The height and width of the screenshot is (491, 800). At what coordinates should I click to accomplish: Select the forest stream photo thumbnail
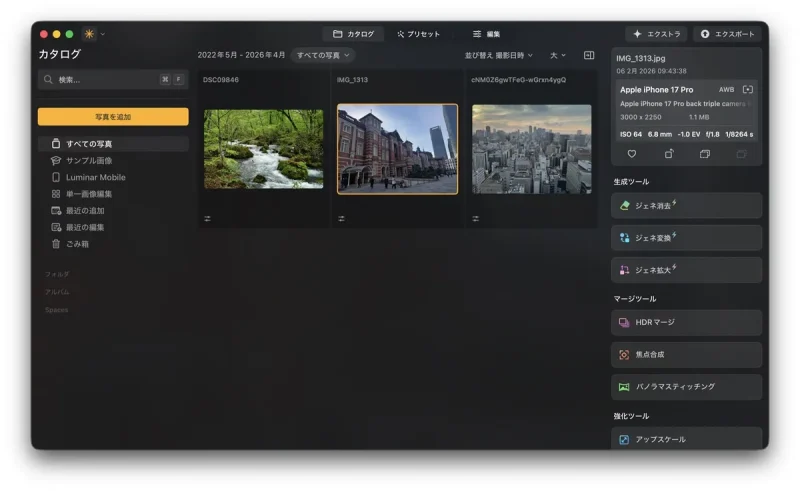point(263,149)
